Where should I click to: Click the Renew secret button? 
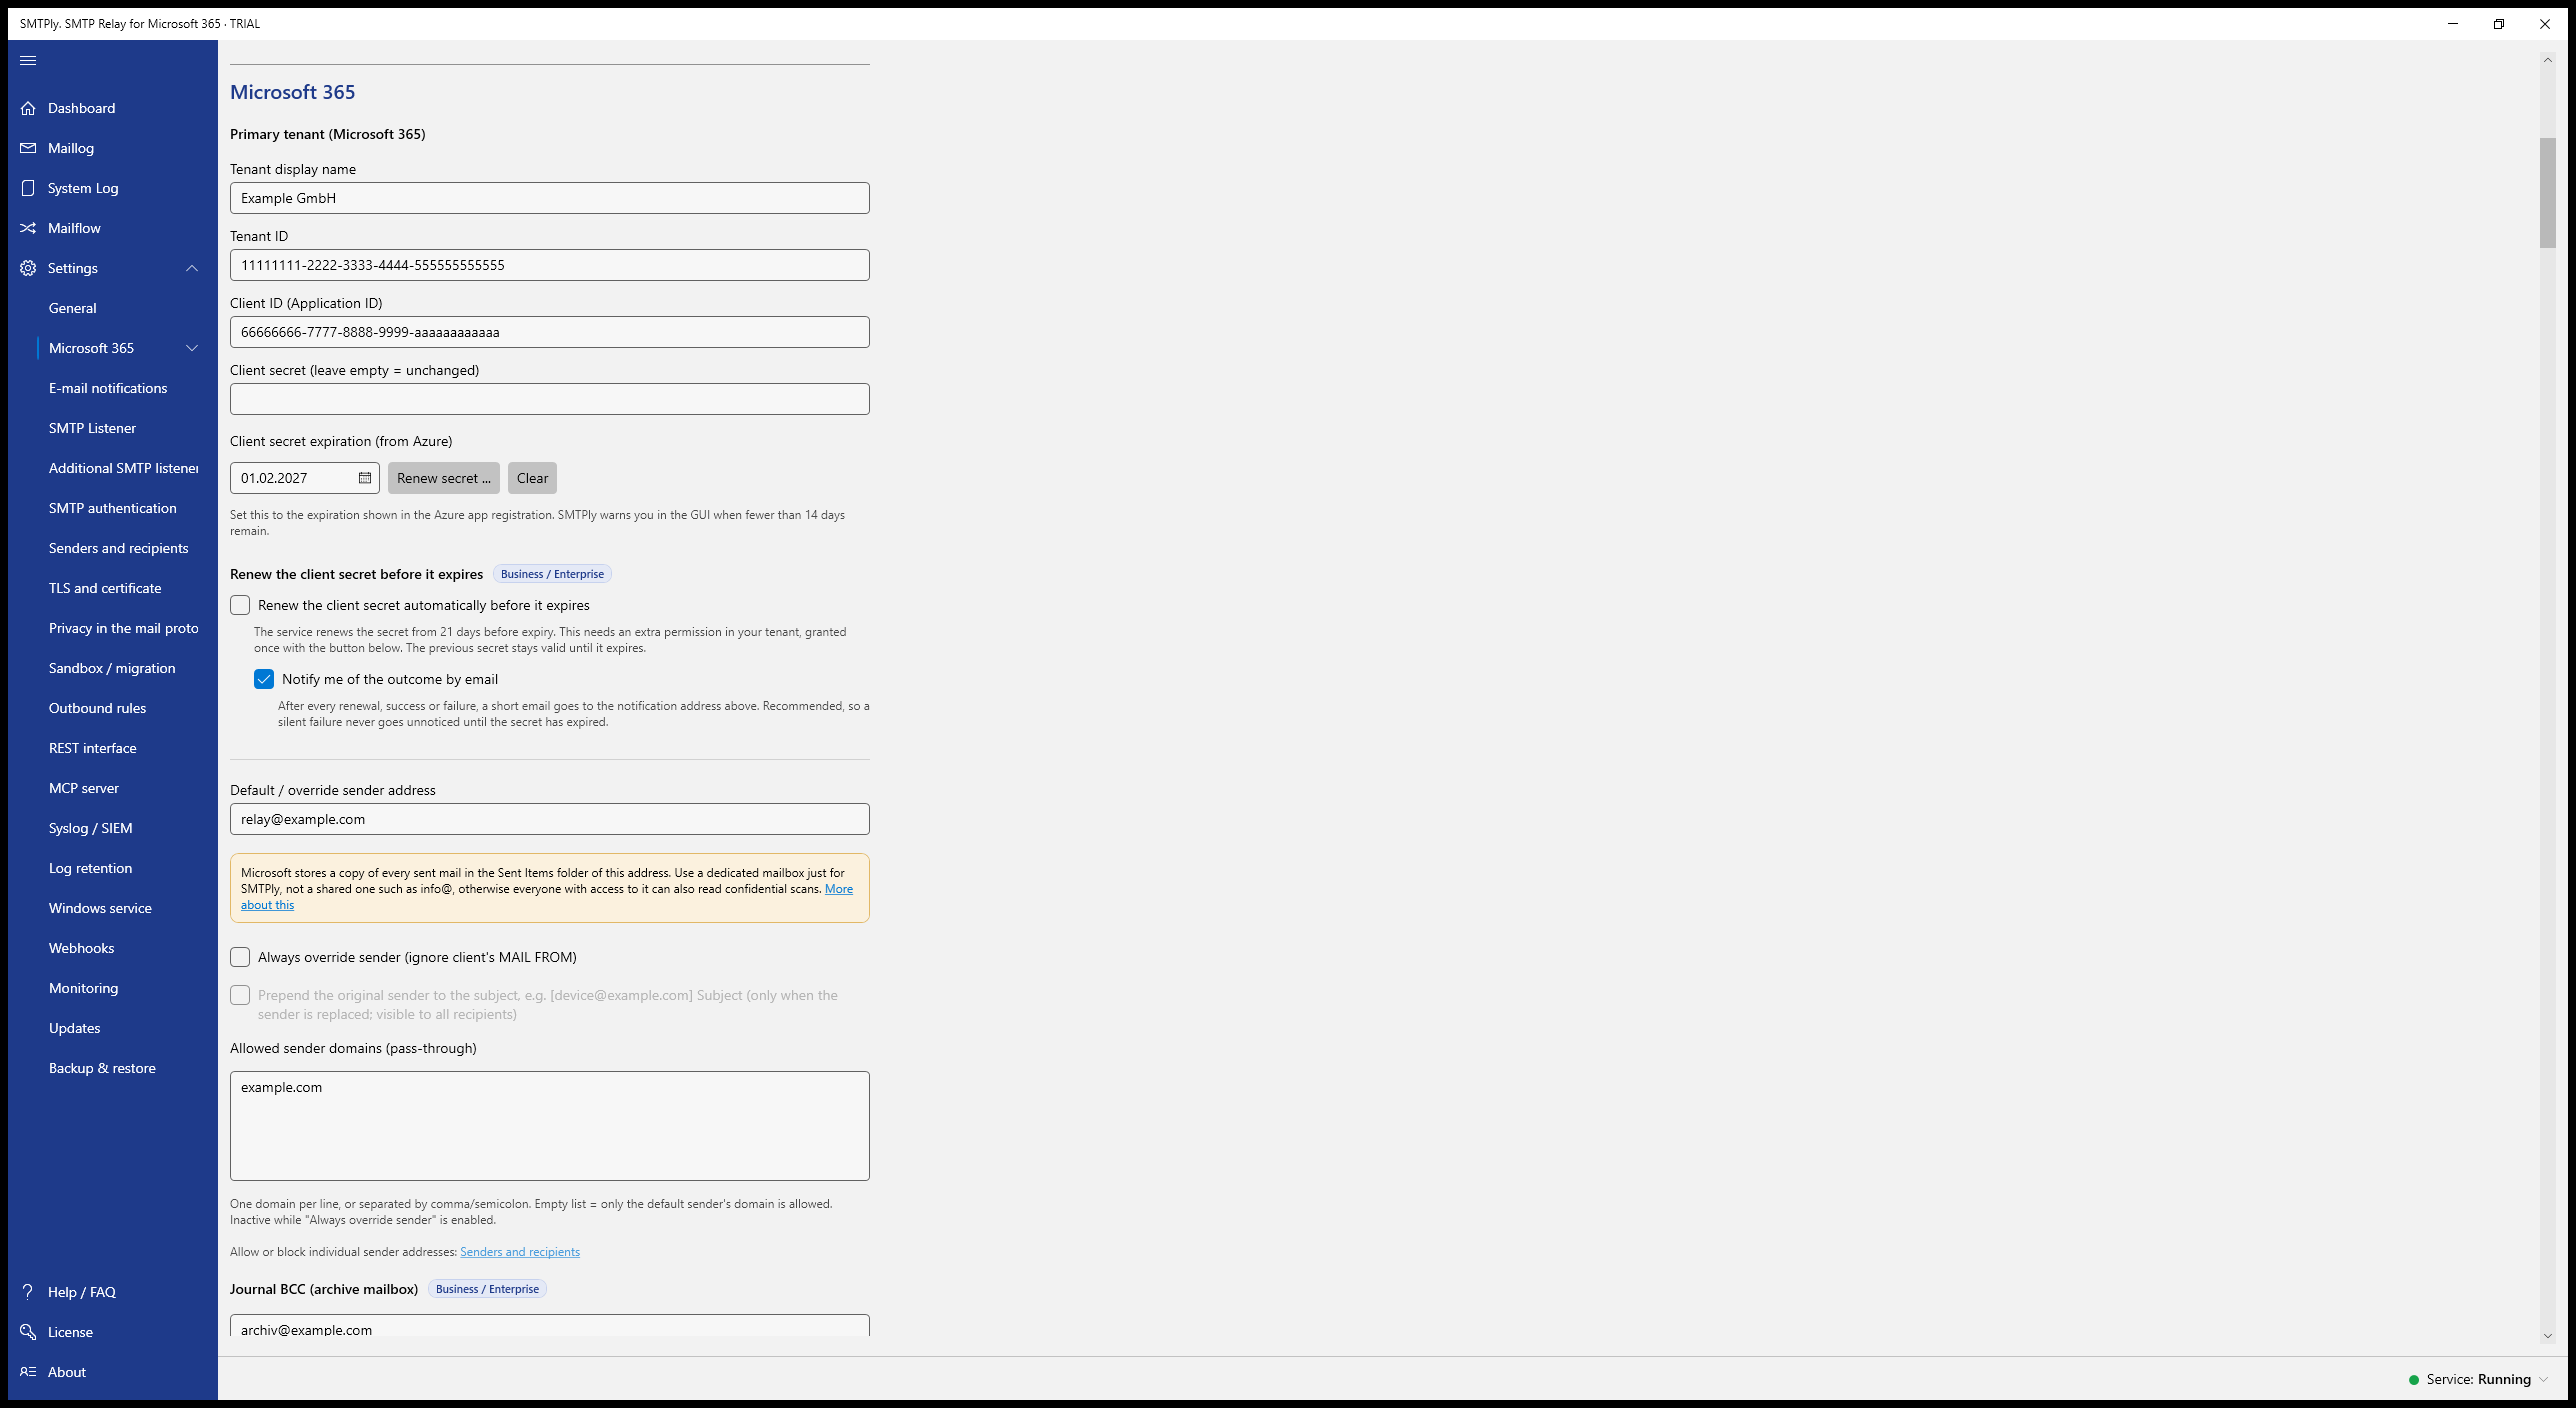[444, 478]
